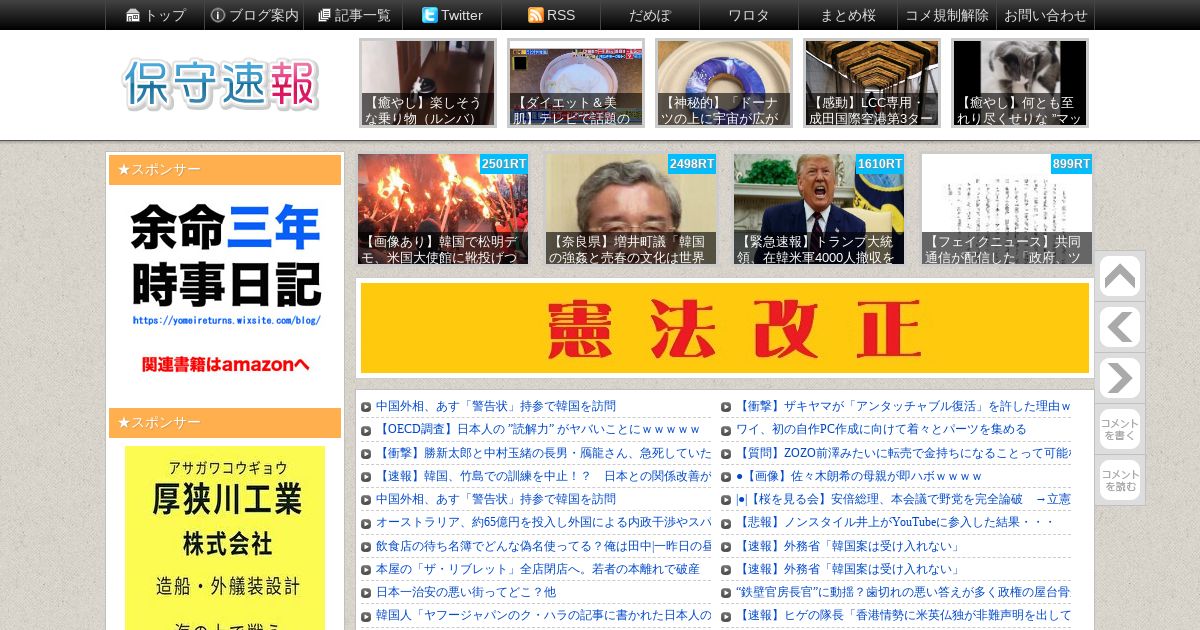Open first 中国外相、あす「警告状」持参 link
This screenshot has width=1200, height=630.
(x=496, y=406)
